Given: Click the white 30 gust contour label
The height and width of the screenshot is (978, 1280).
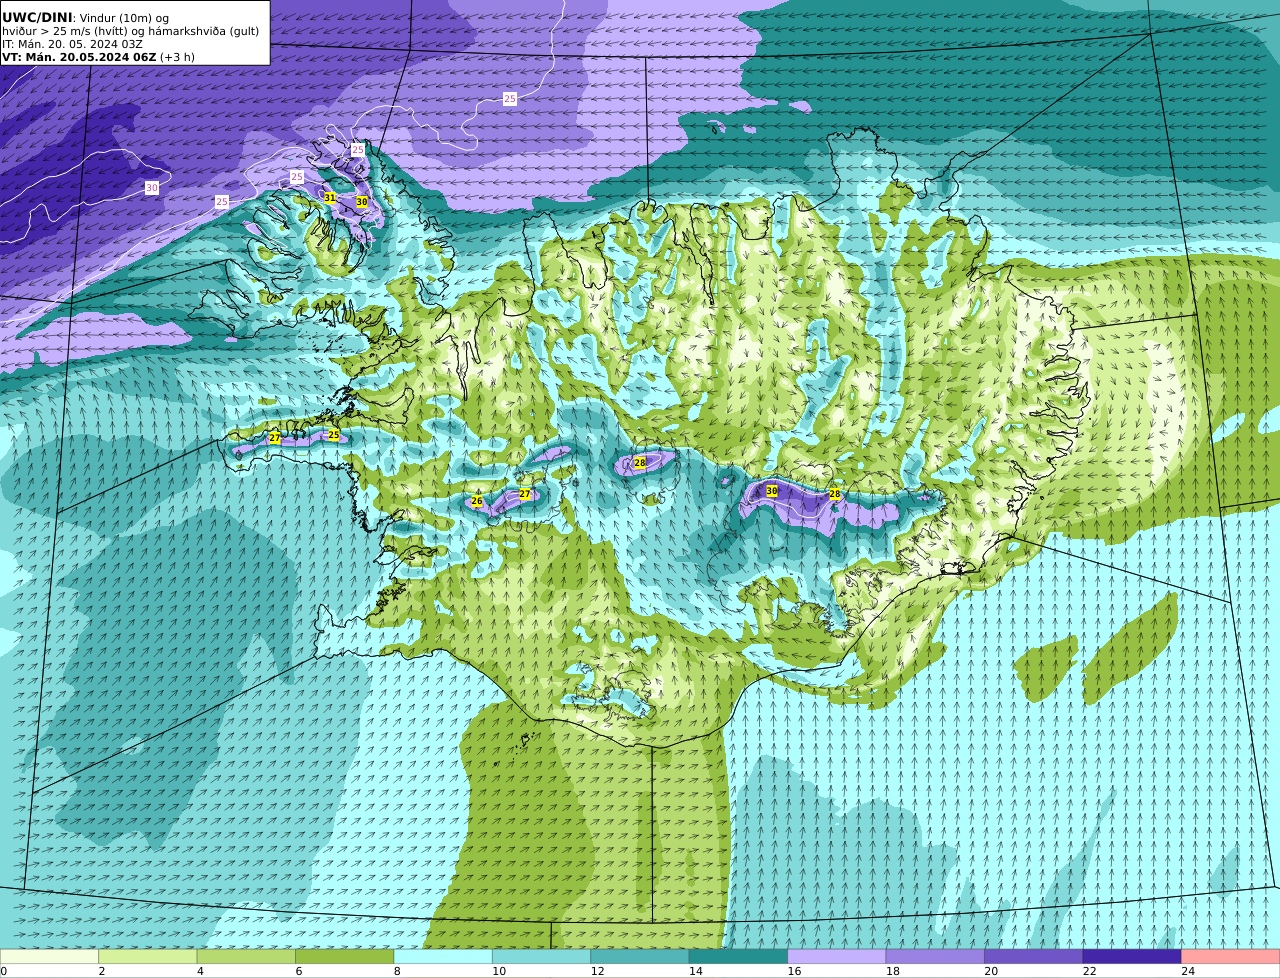Looking at the screenshot, I should click(152, 188).
